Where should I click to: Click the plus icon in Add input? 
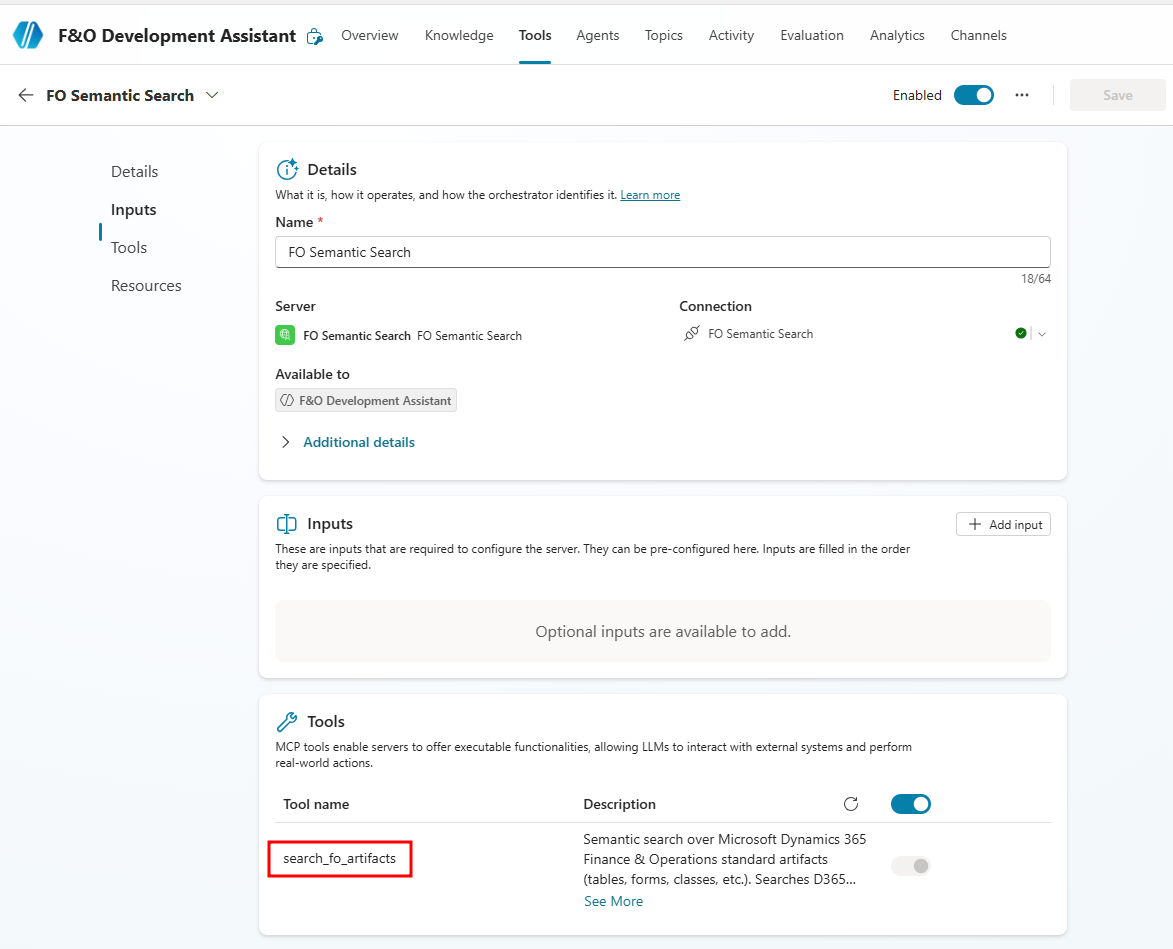pos(975,524)
